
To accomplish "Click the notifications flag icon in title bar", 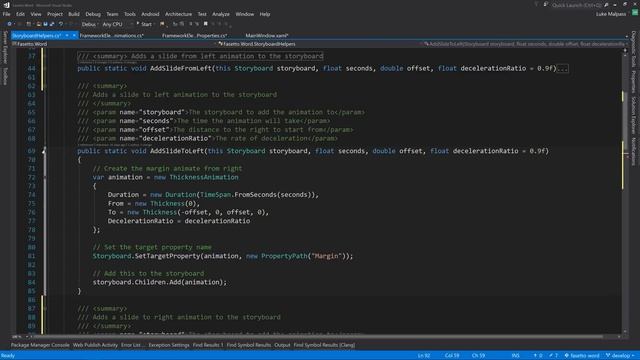I will click(536, 5).
